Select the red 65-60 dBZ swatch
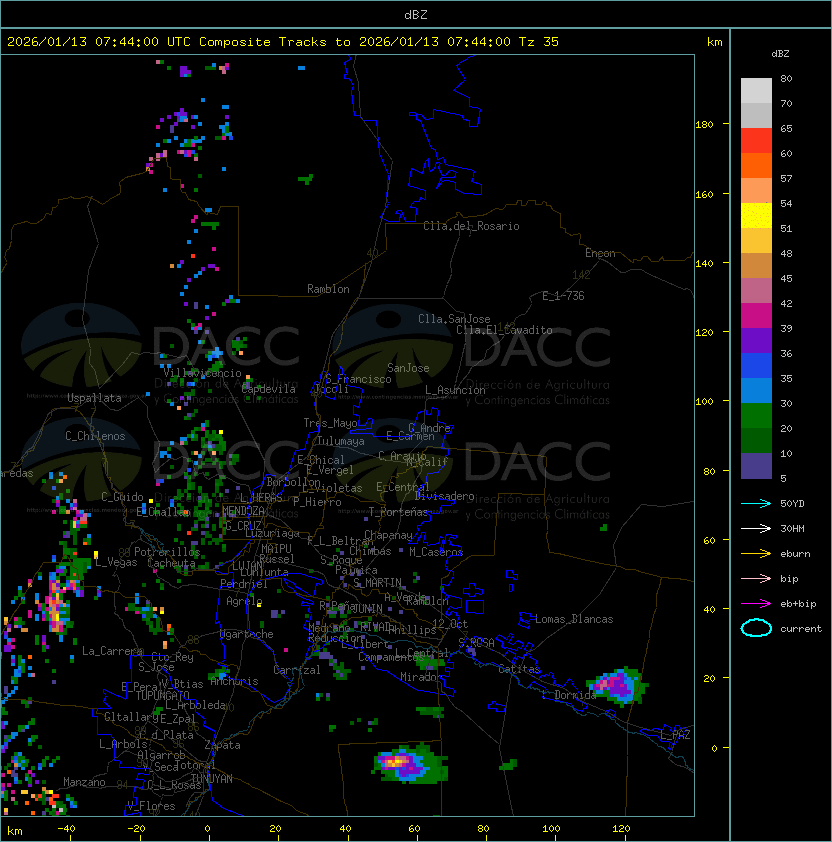Viewport: 832px width, 842px height. click(x=756, y=140)
